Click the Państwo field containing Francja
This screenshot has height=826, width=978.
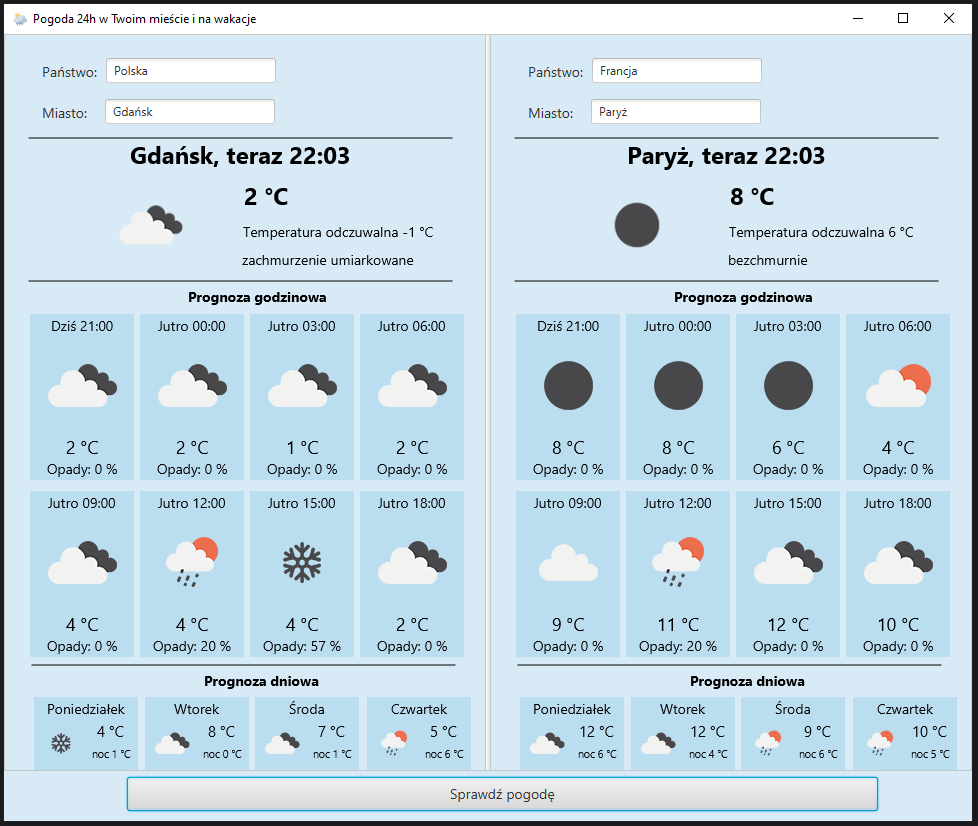(676, 71)
